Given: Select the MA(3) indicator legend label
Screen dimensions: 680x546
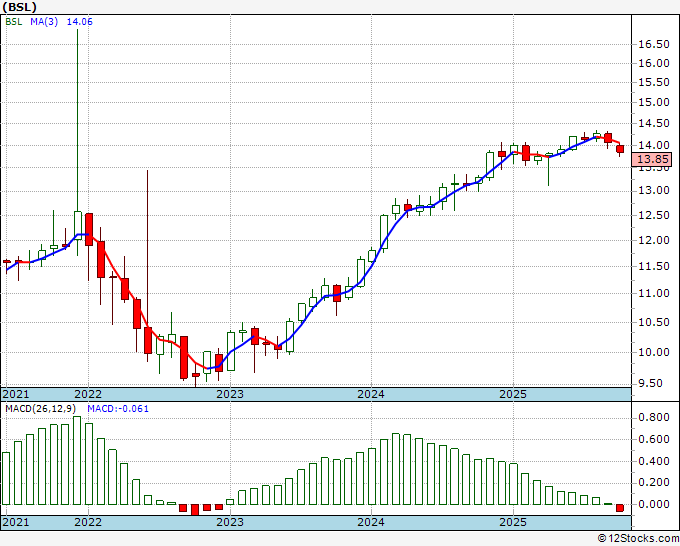Looking at the screenshot, I should click(x=44, y=22).
